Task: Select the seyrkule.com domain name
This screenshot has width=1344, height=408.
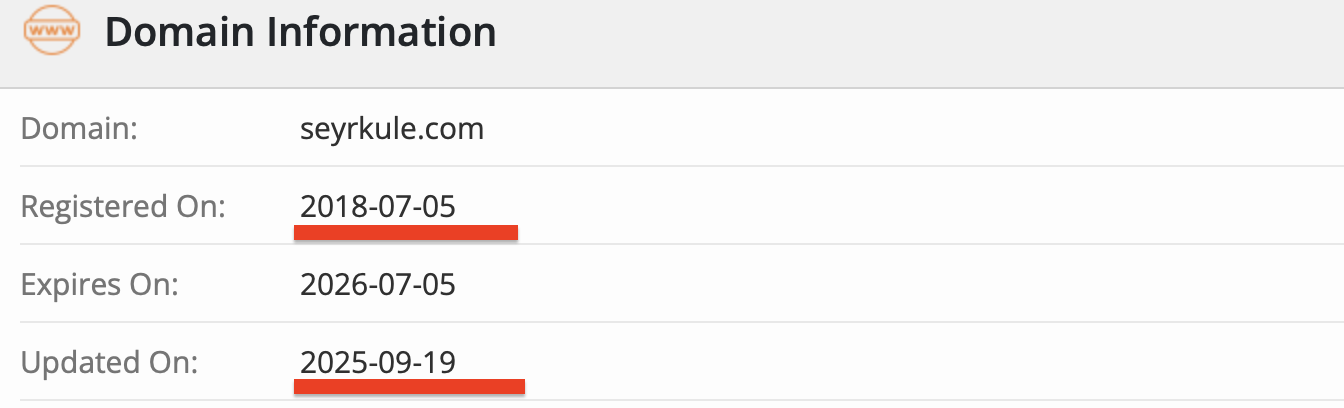Action: 392,129
